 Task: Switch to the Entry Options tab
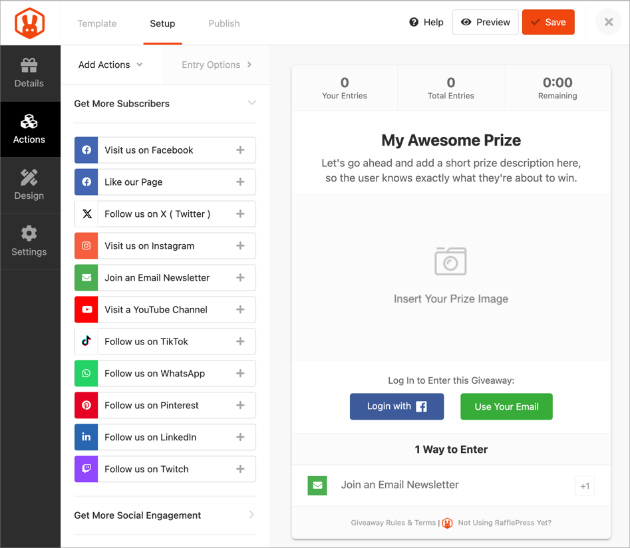pos(216,65)
